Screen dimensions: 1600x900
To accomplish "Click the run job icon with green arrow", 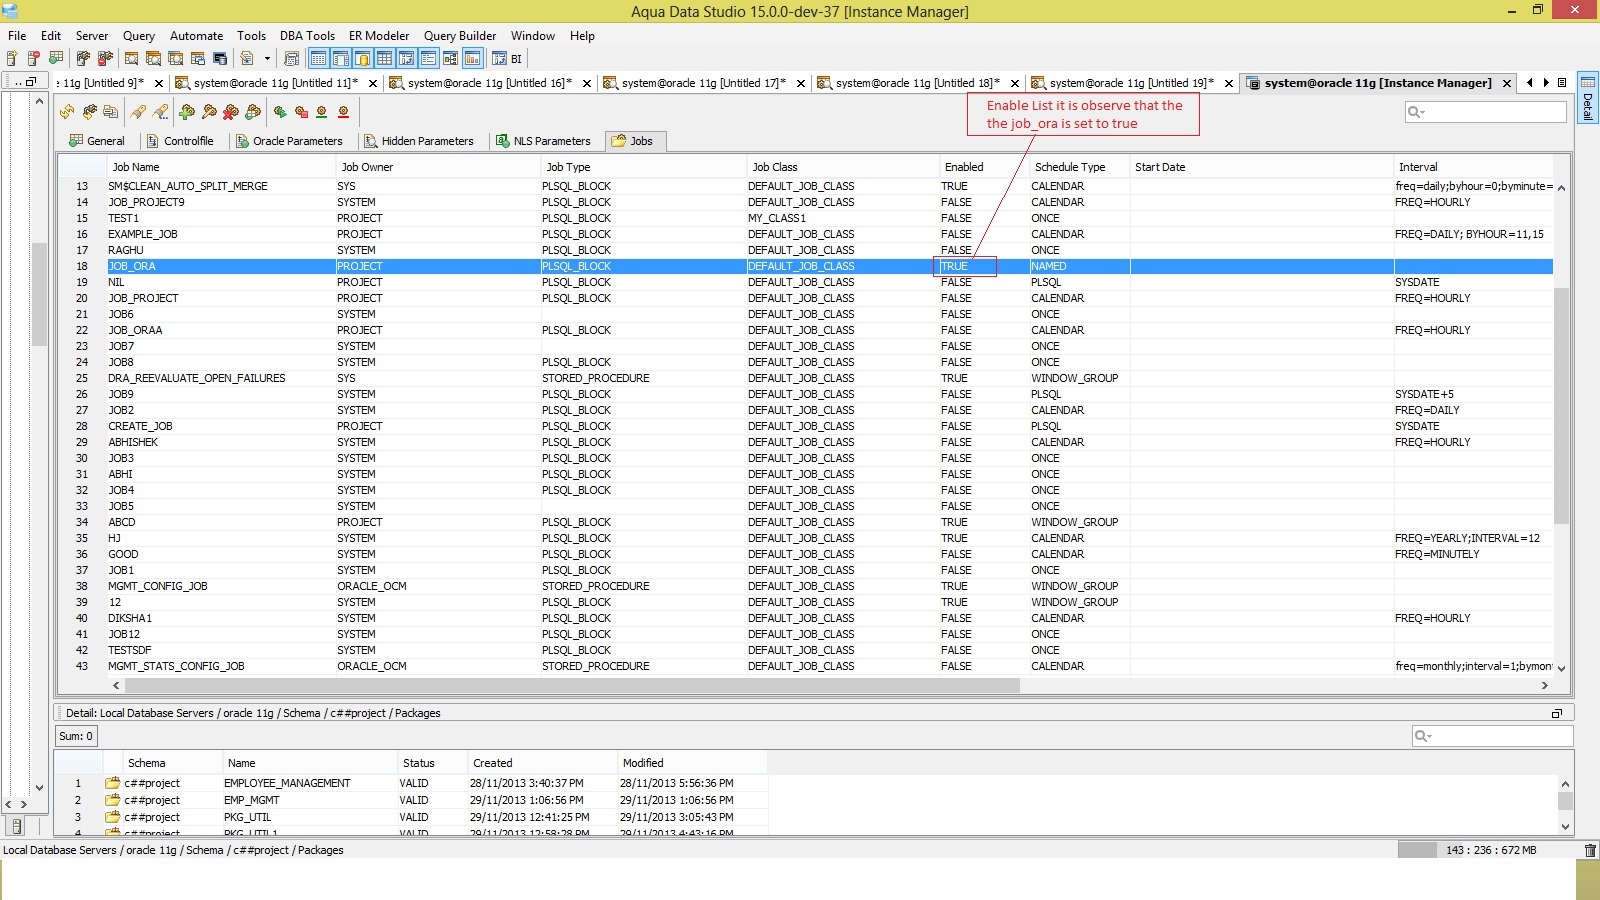I will 280,112.
